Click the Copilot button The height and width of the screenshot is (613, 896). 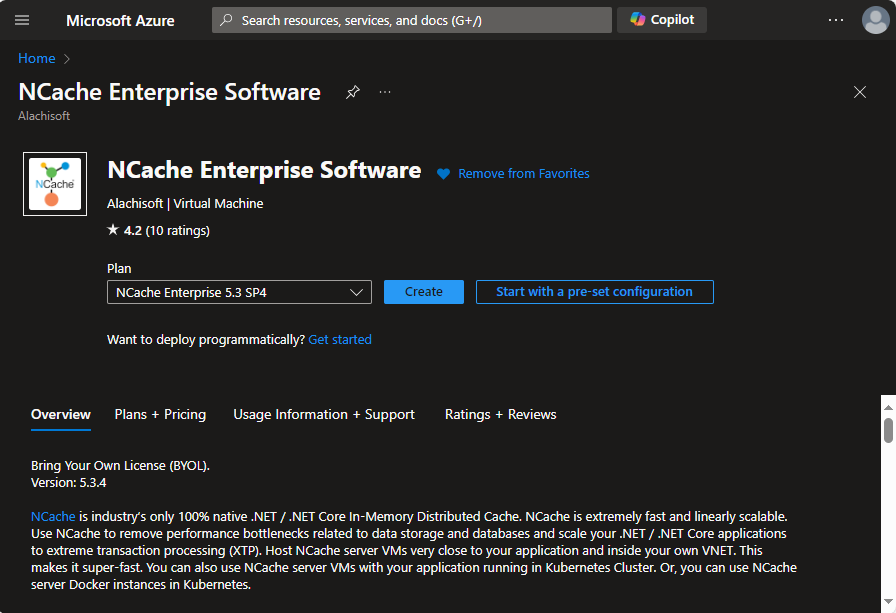point(662,20)
